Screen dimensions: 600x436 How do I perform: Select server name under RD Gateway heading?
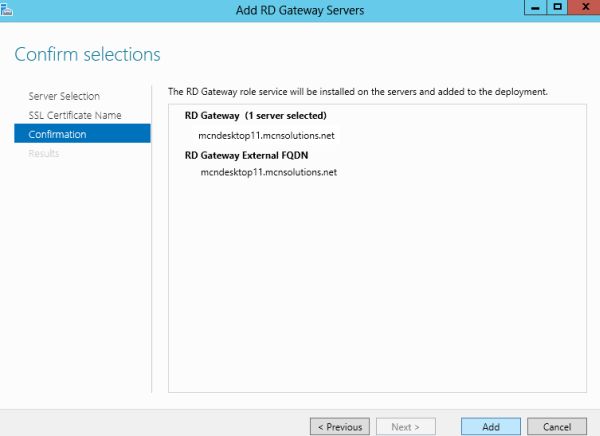pos(266,136)
